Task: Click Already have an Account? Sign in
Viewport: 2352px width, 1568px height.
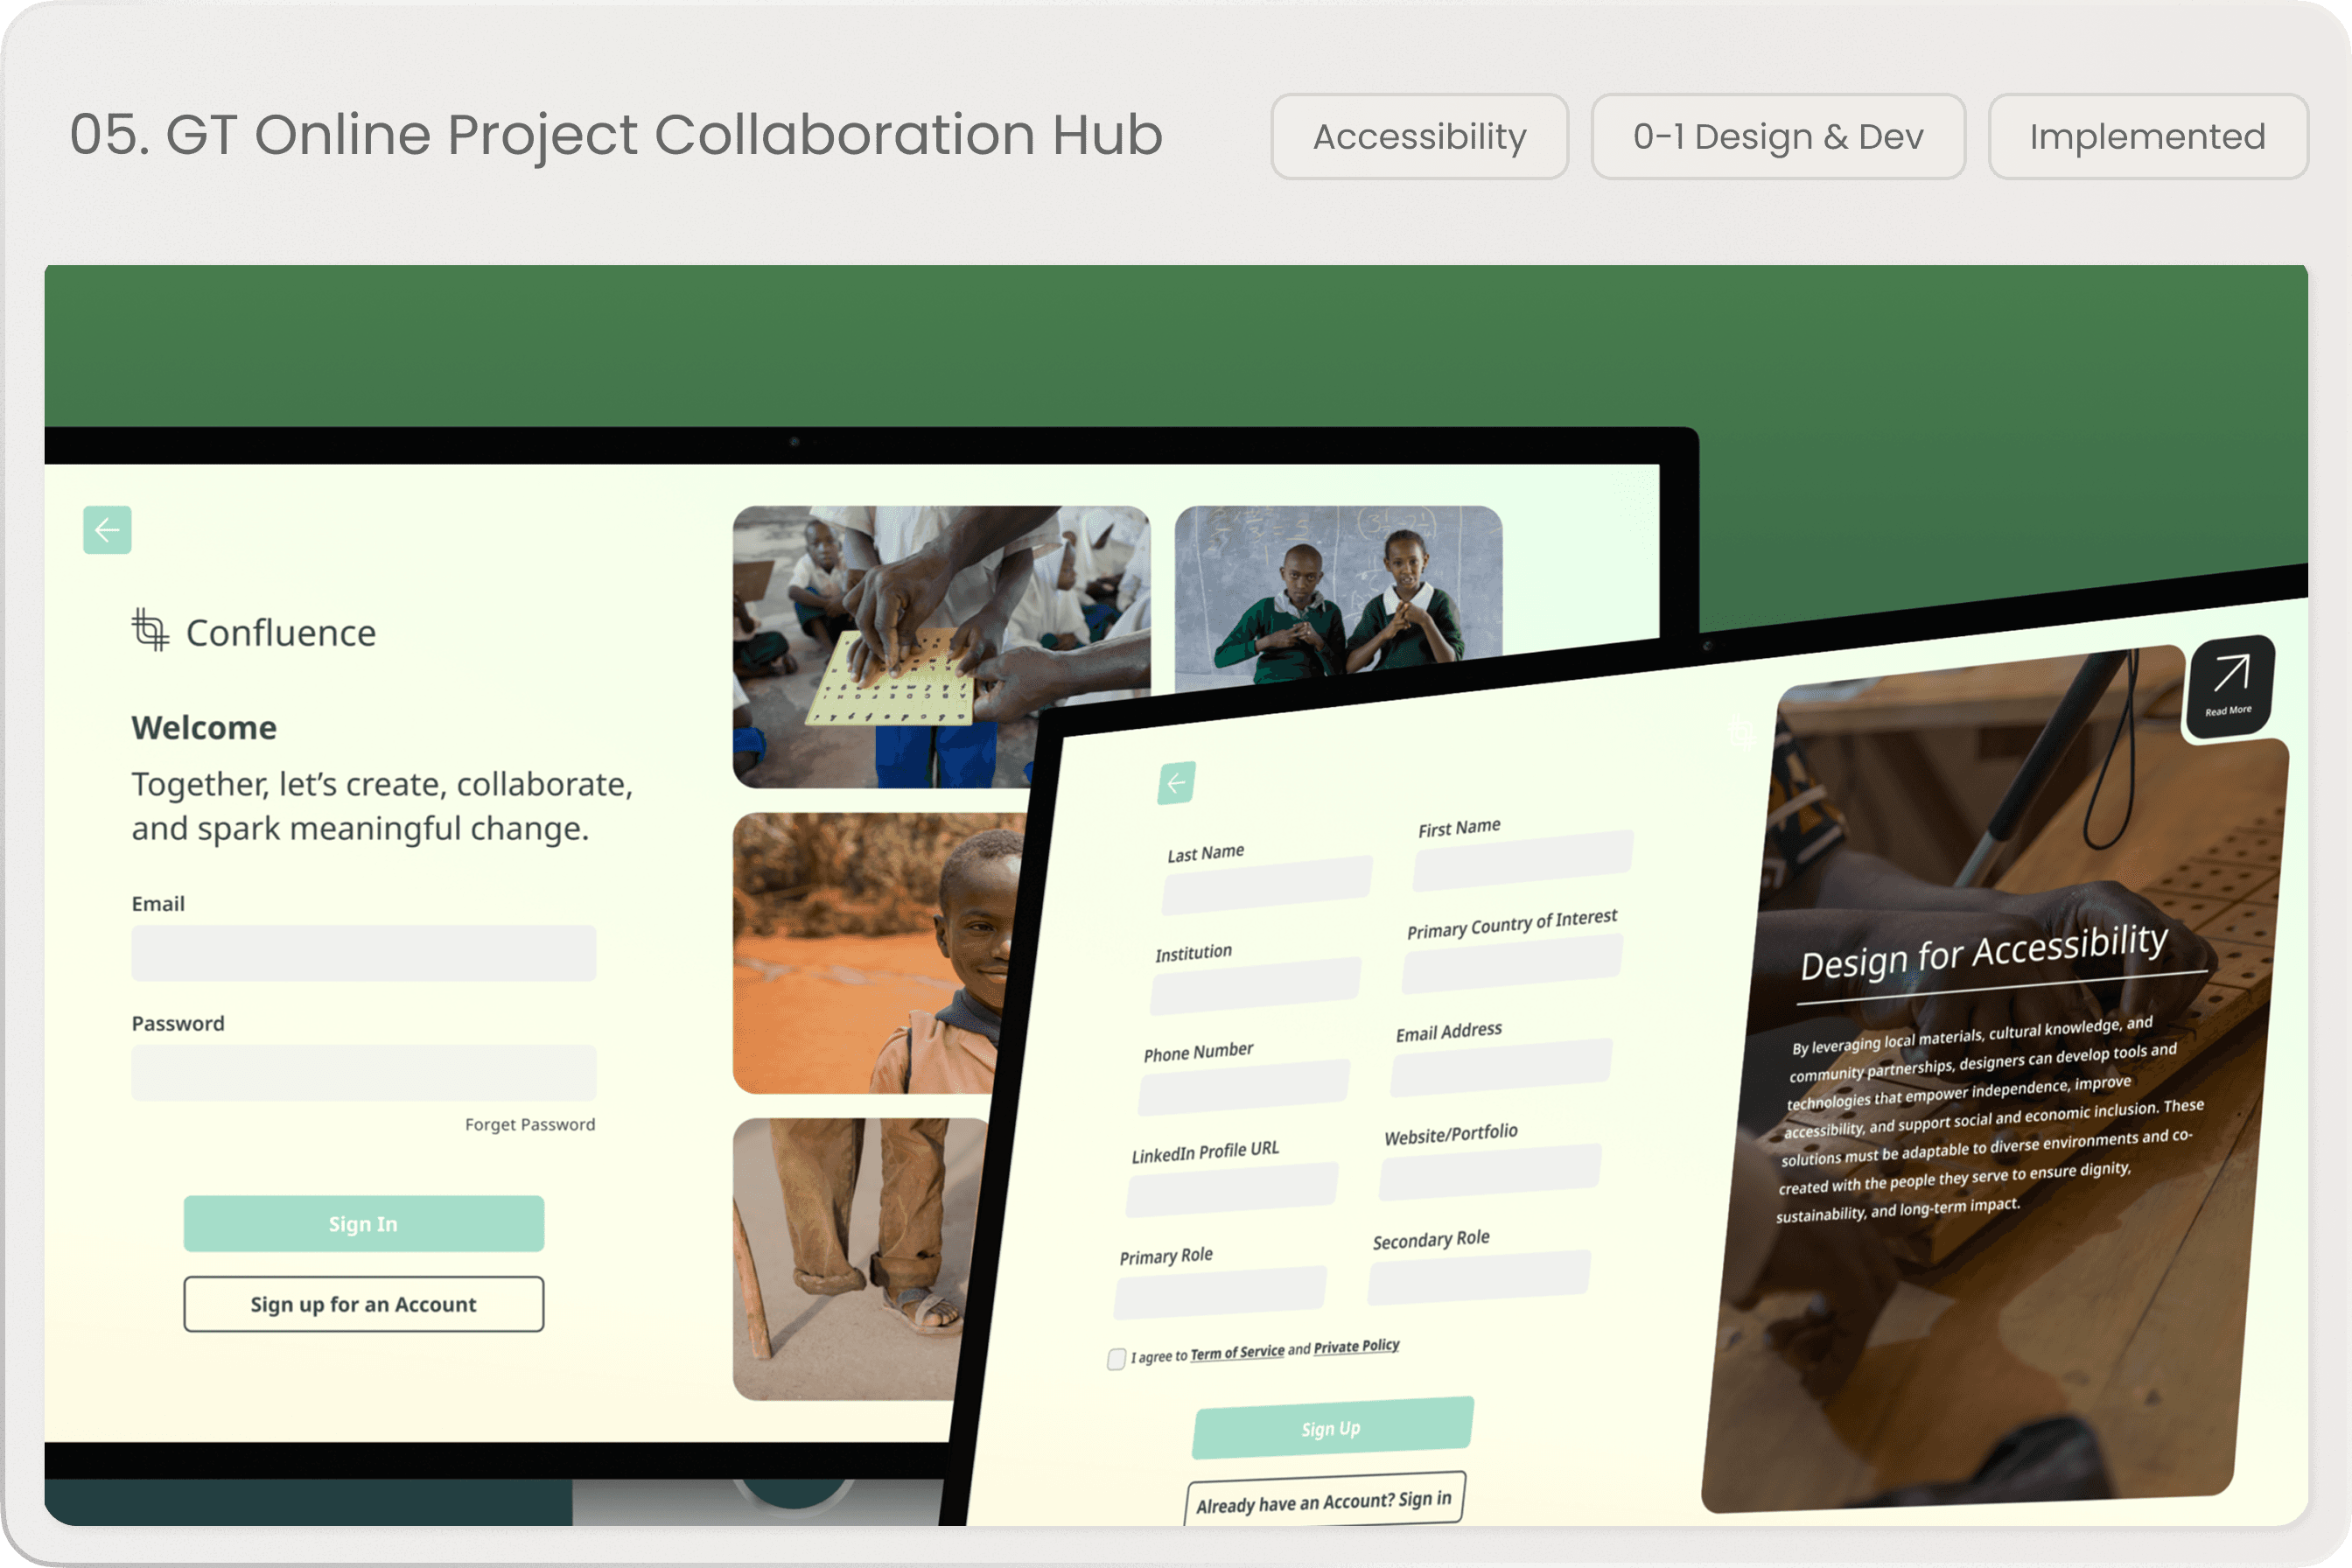Action: [1325, 1500]
